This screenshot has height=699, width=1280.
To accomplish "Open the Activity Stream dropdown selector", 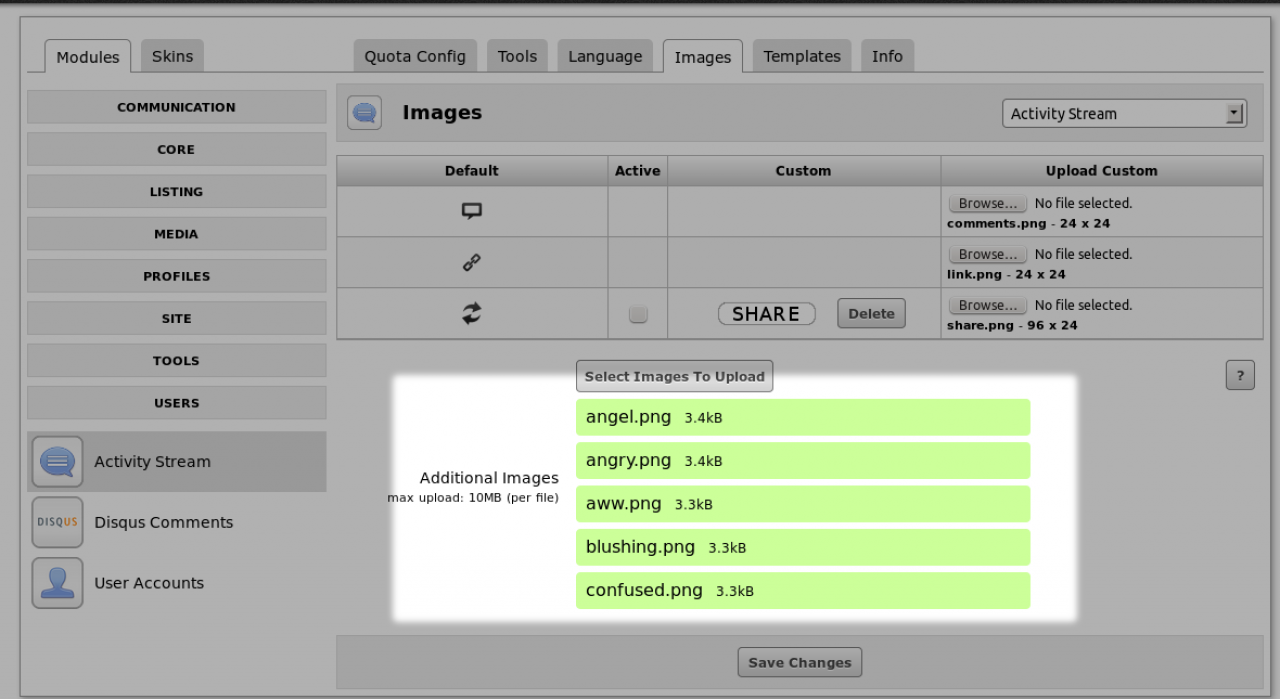I will [x=1124, y=114].
